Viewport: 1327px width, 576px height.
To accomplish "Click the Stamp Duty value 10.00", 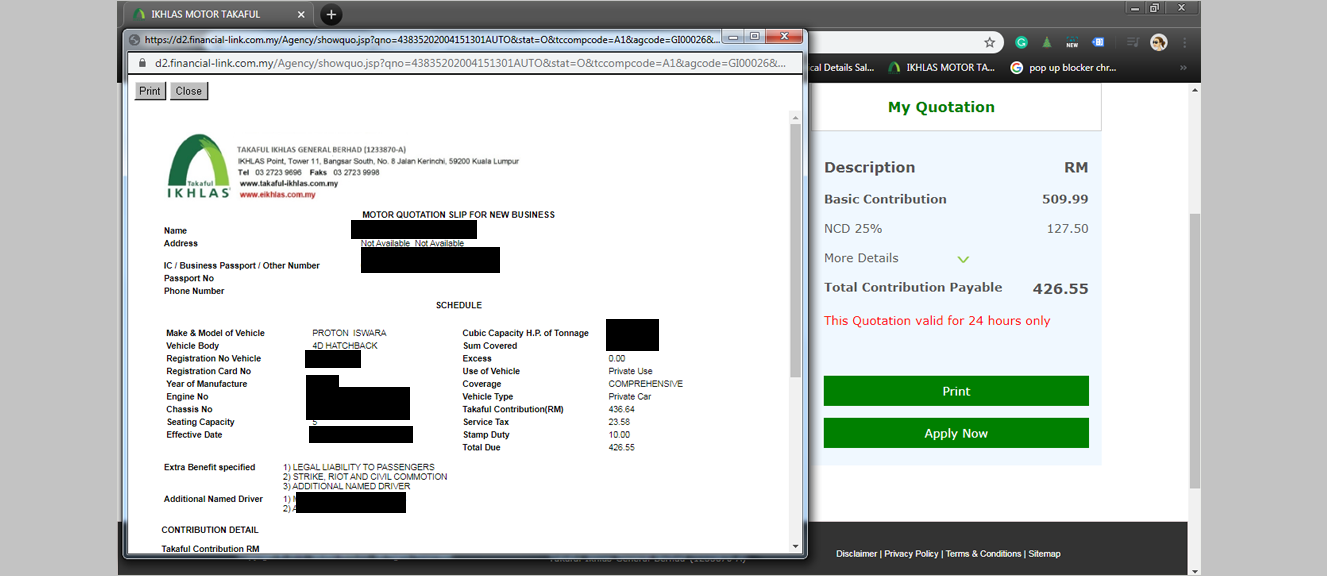I will pos(619,435).
